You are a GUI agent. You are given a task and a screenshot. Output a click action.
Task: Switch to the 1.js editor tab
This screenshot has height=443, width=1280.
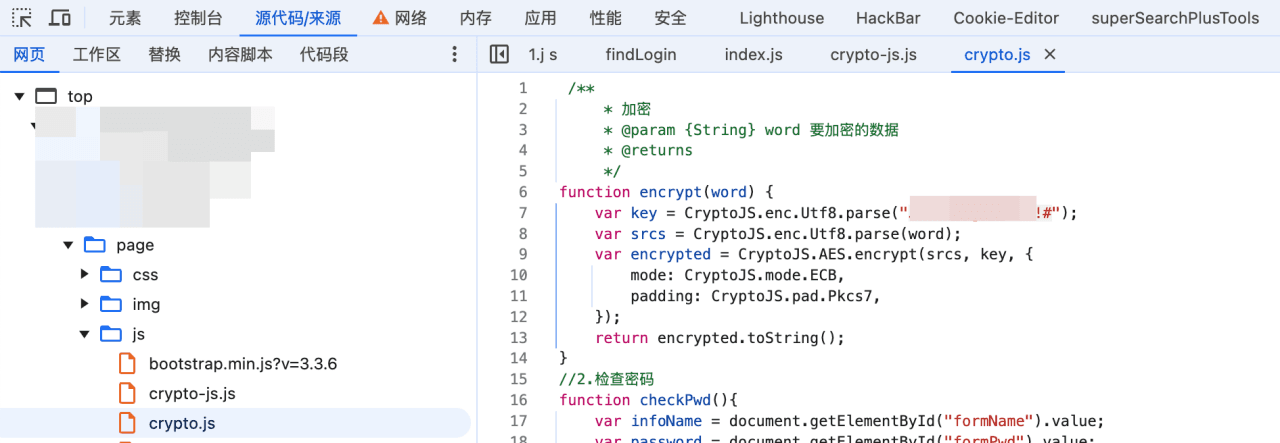(x=542, y=54)
